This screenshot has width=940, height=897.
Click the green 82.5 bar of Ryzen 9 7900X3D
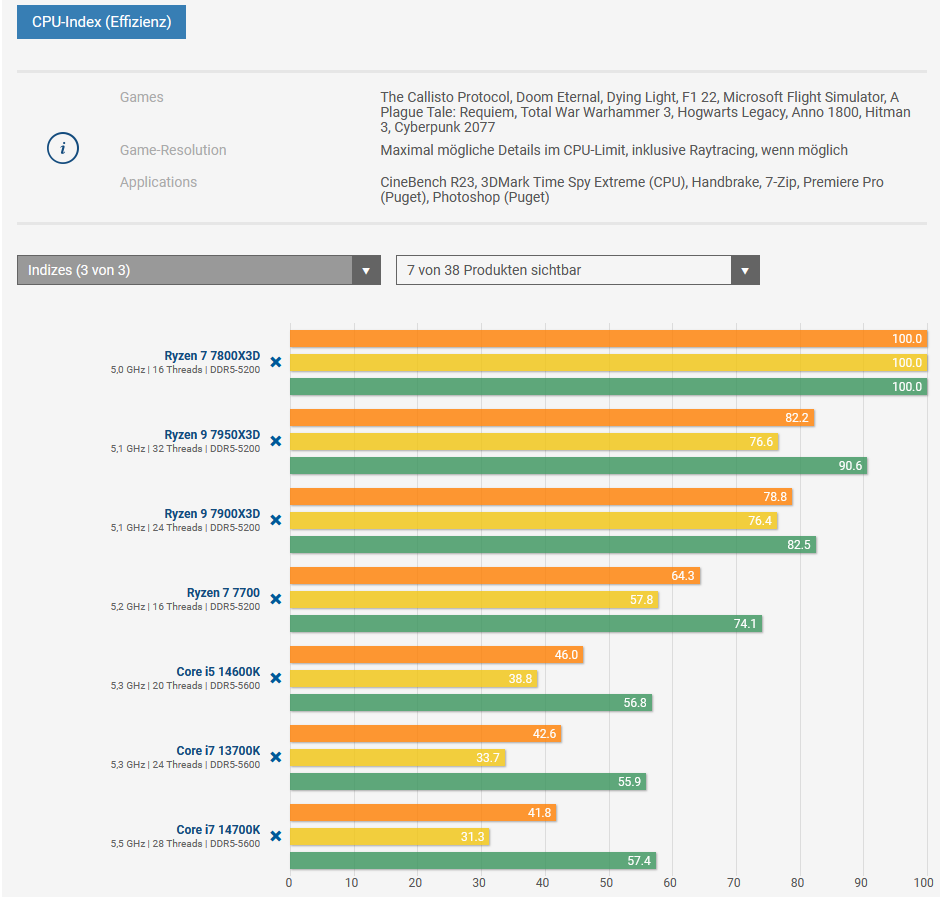tap(553, 545)
